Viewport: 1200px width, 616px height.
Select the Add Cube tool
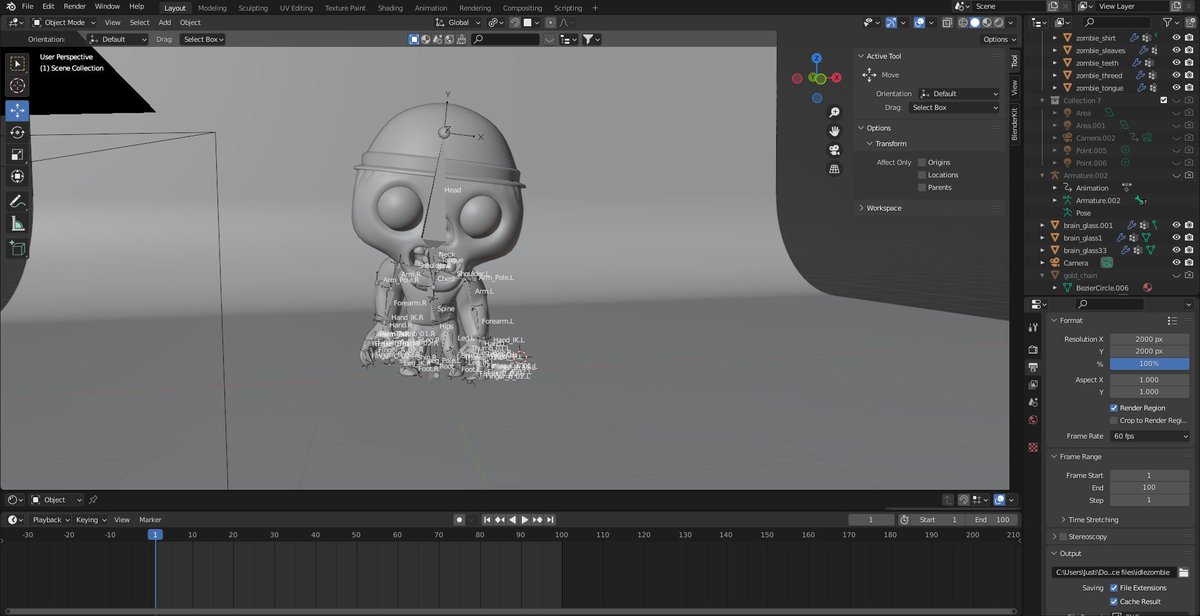pyautogui.click(x=18, y=248)
